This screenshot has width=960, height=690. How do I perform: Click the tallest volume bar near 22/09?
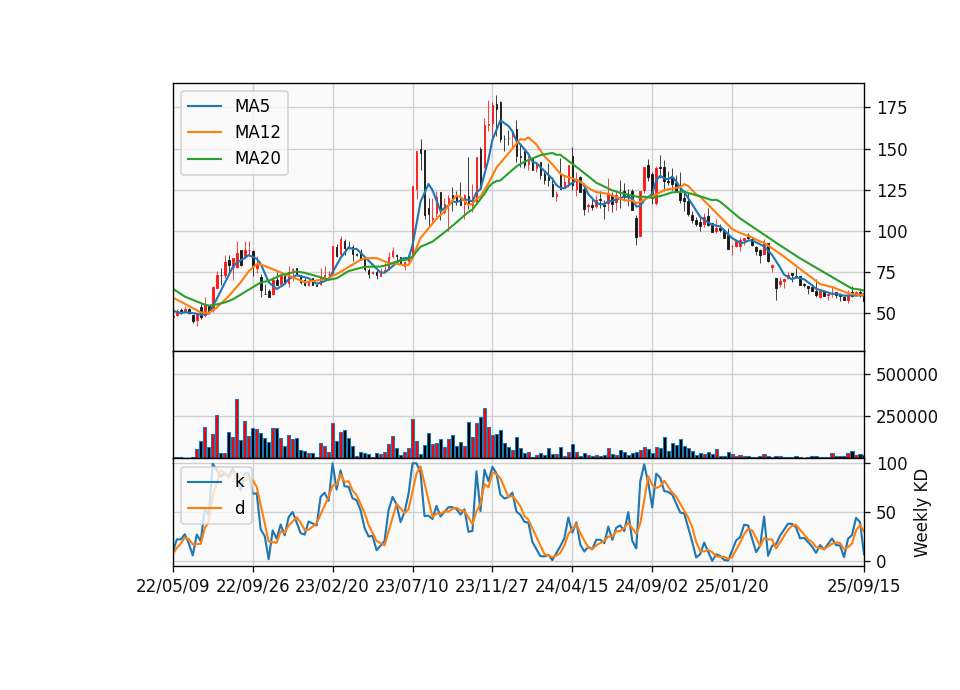point(237,429)
